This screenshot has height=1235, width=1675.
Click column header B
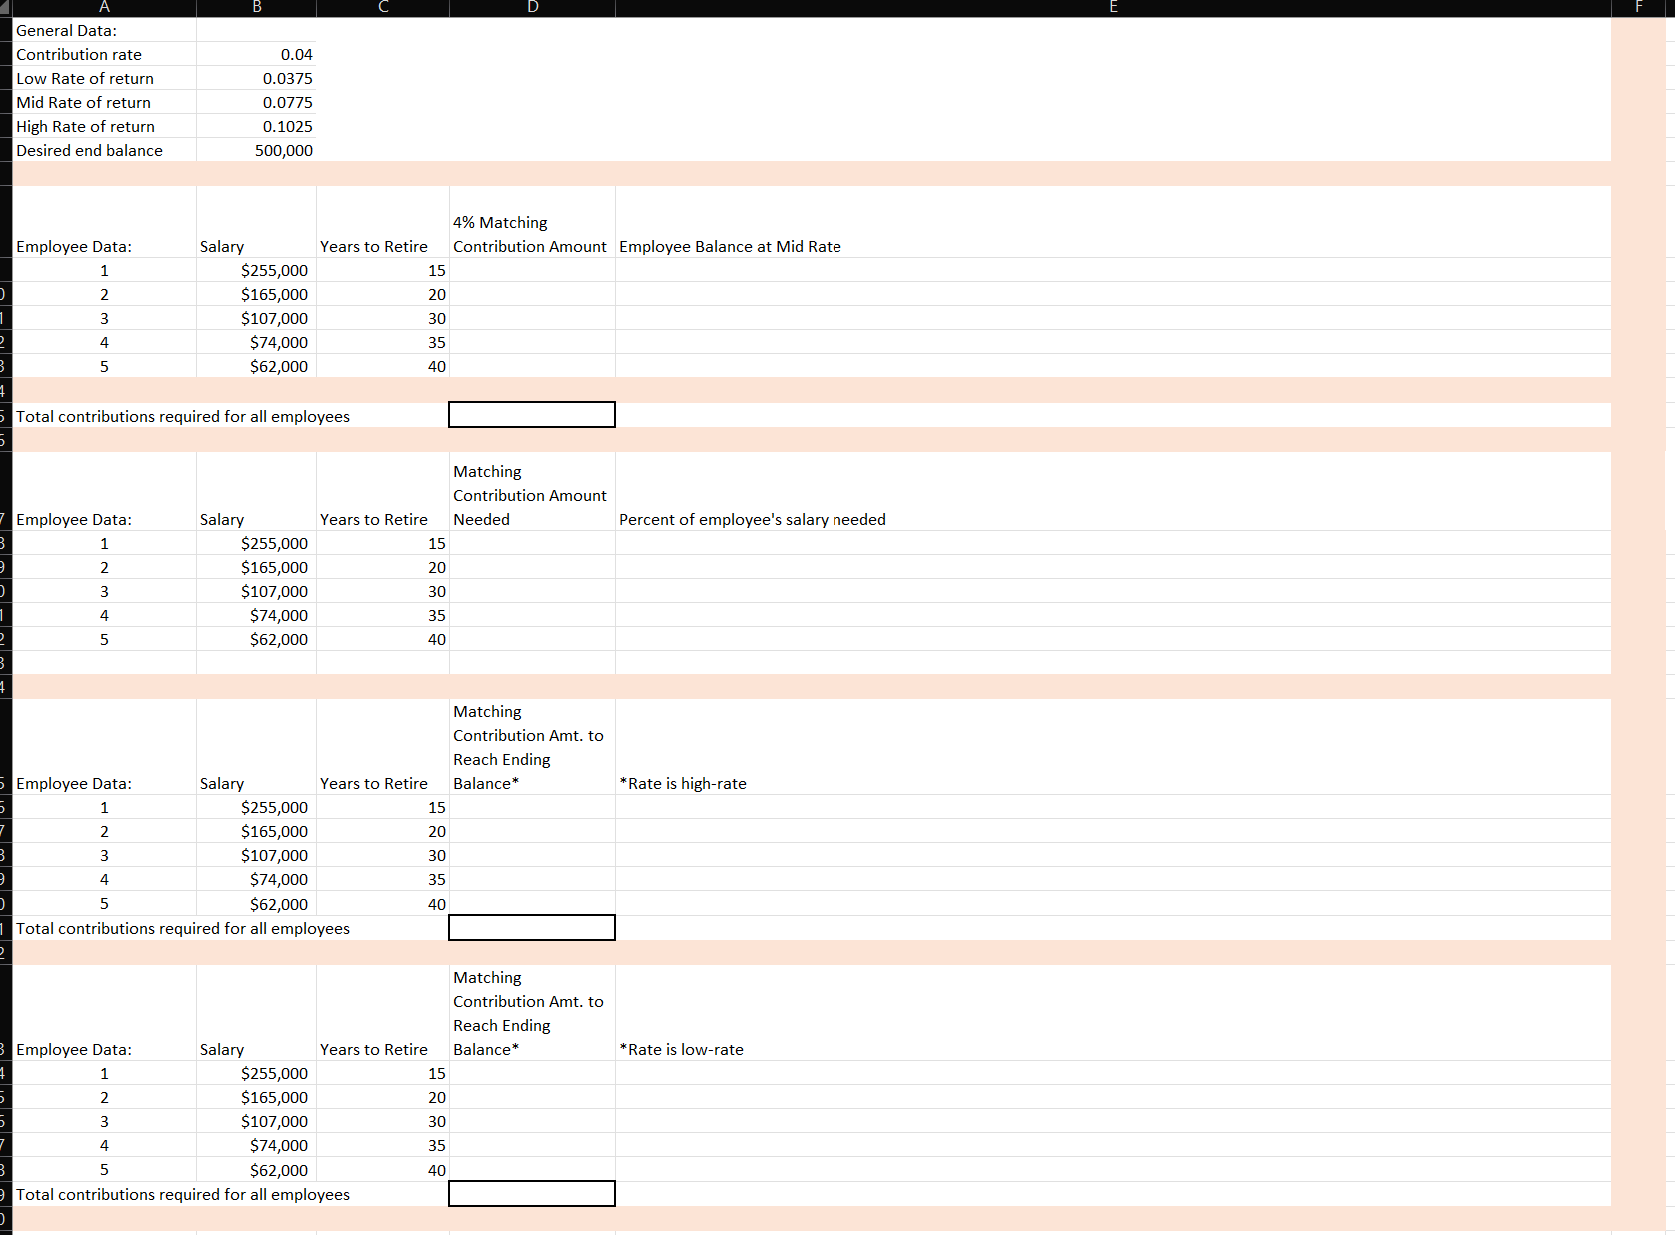coord(256,8)
